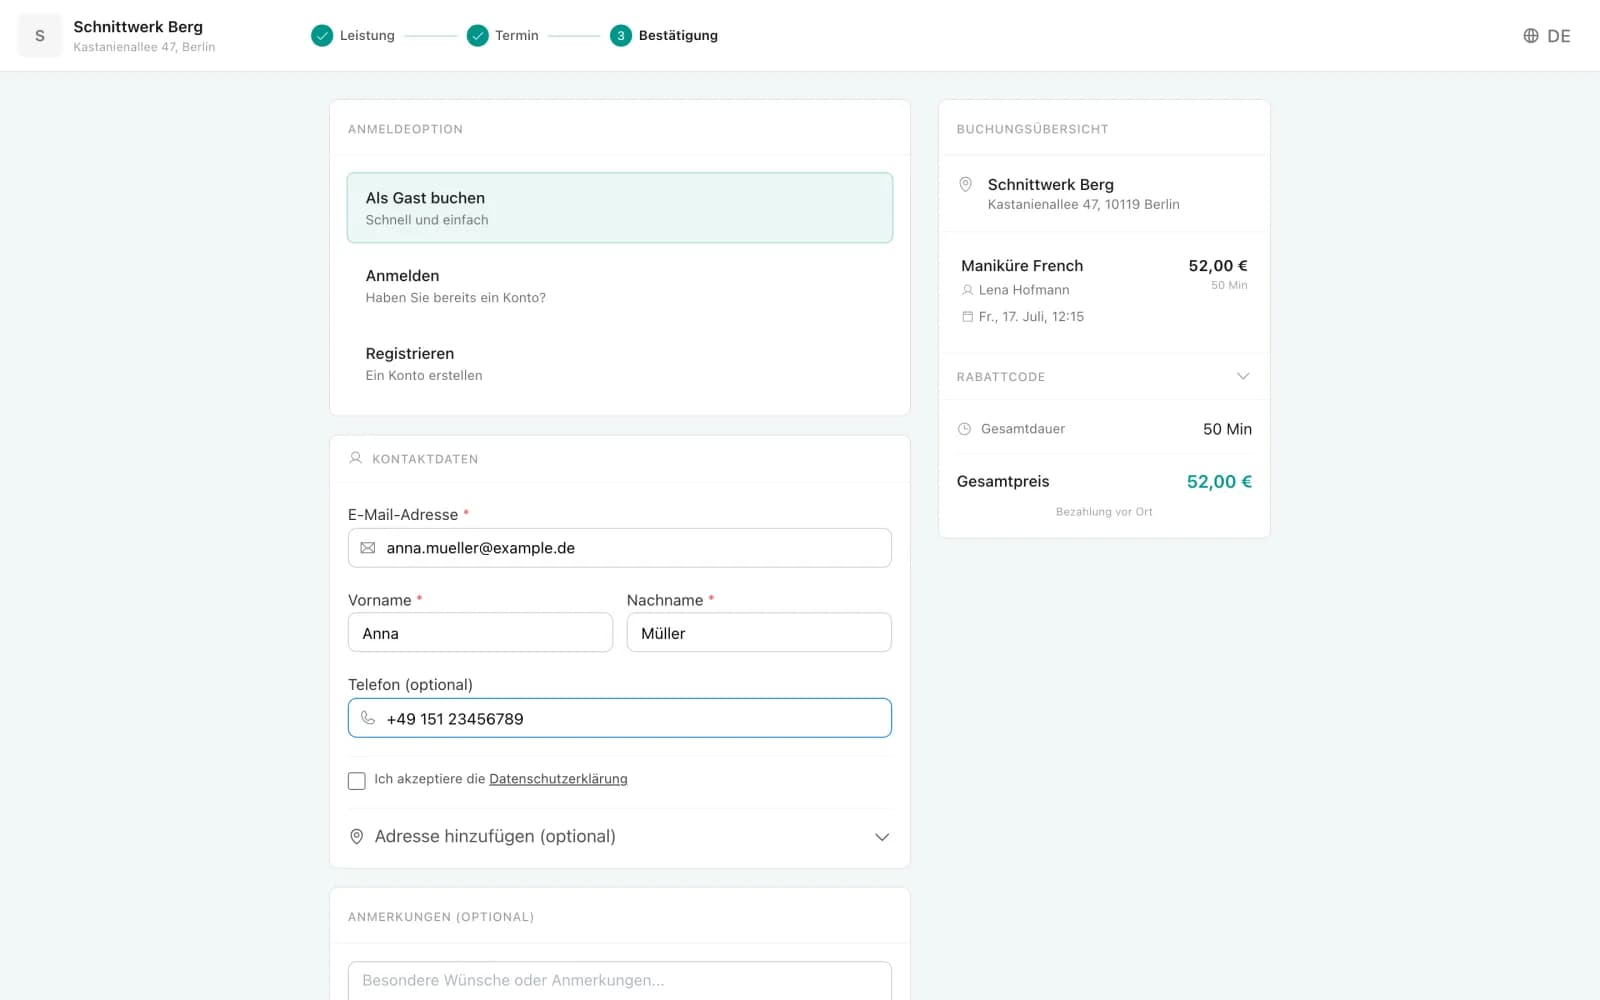Click the Leistung step checkmark icon
1600x1000 pixels.
click(x=321, y=36)
